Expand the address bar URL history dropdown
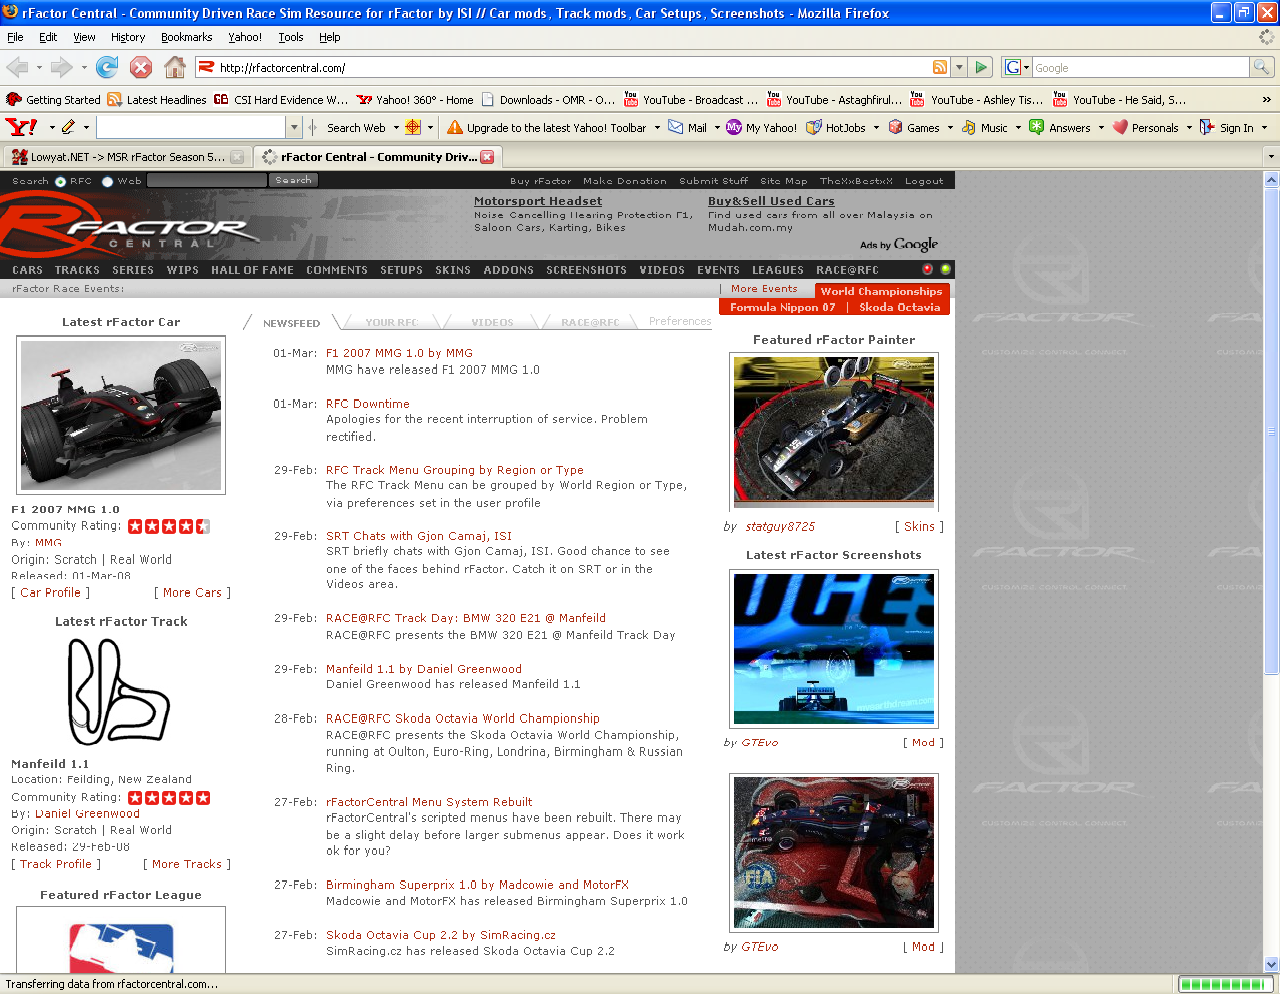The image size is (1280, 994). [959, 68]
